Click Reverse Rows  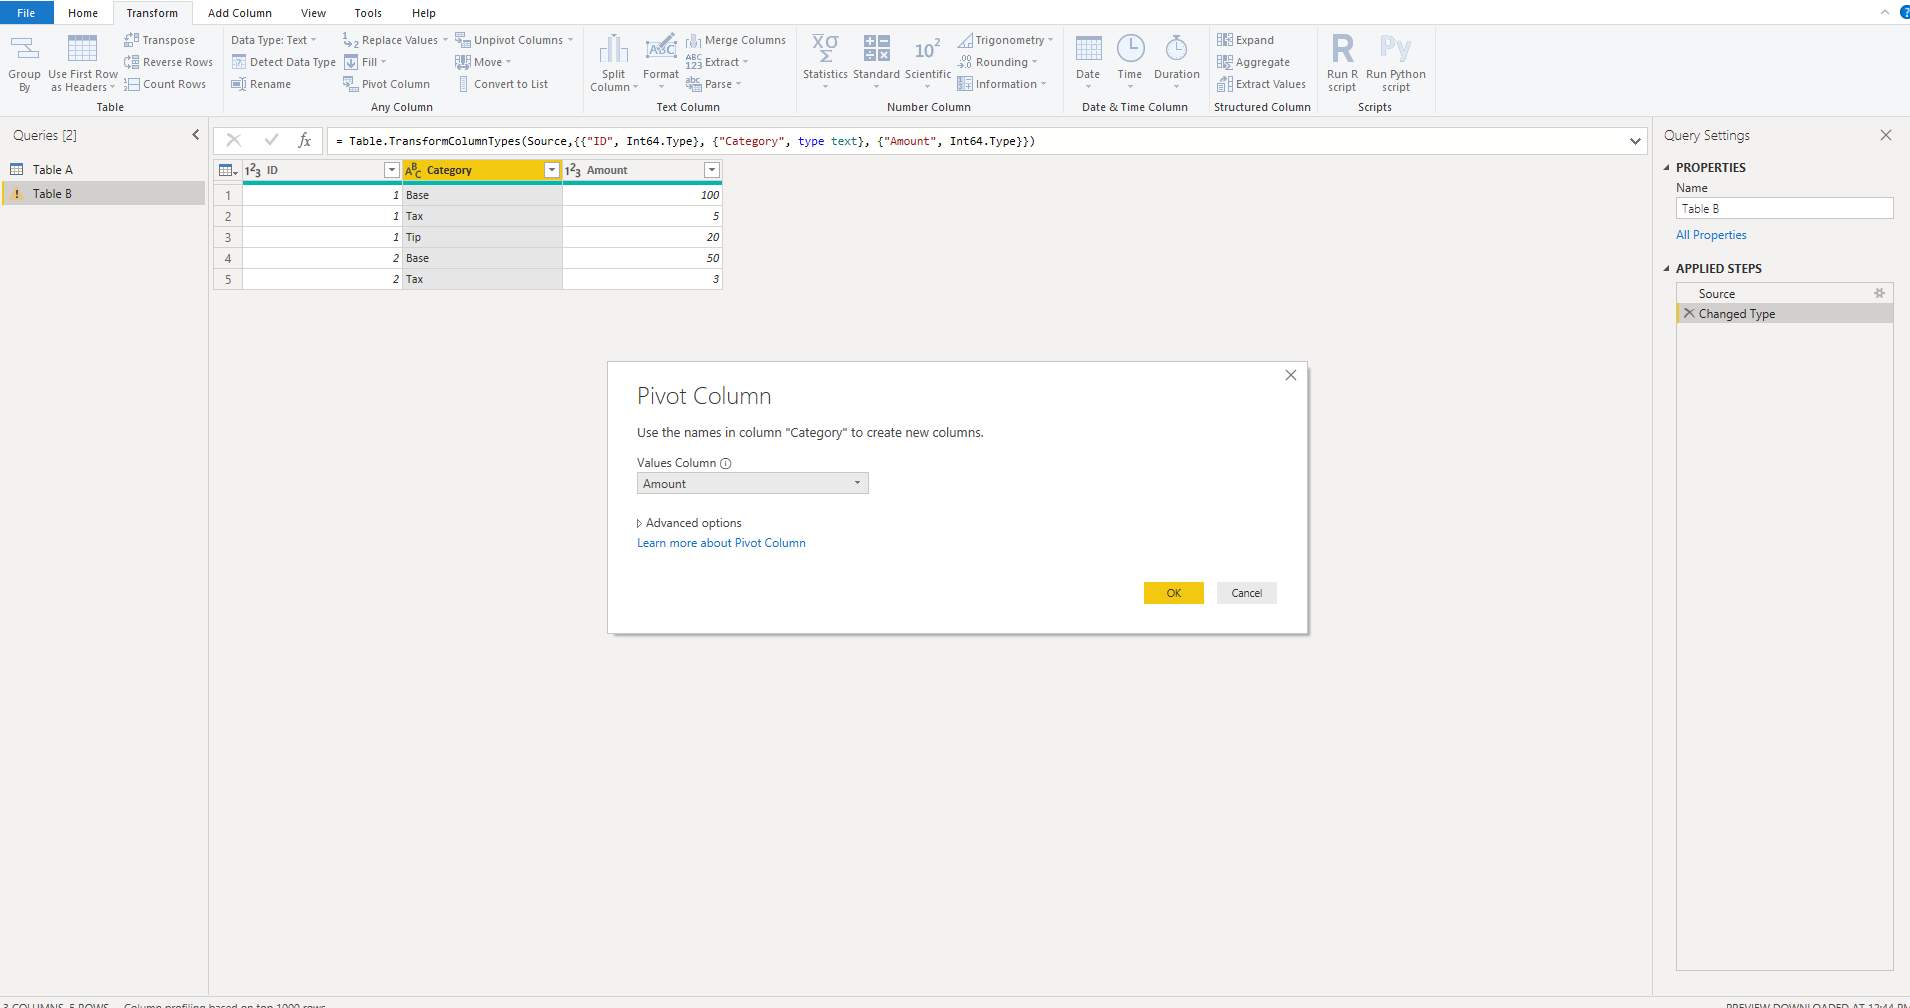pos(168,62)
